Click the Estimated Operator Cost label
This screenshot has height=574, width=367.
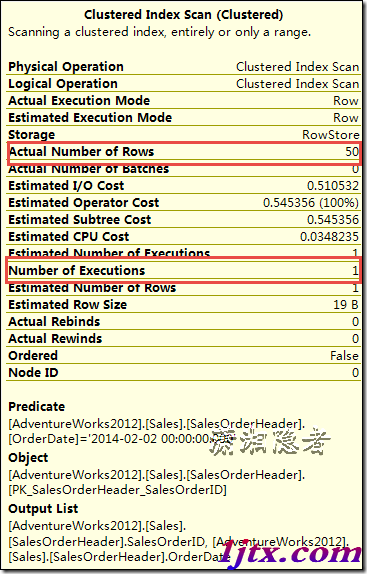coord(83,202)
